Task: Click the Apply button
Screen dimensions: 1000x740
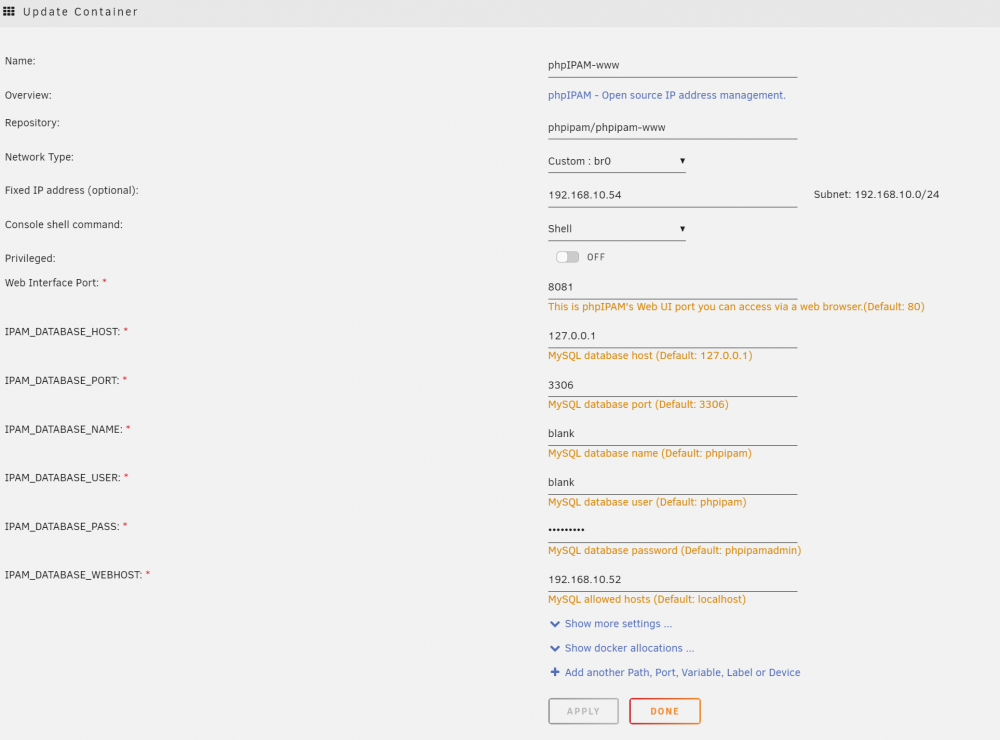Action: (583, 711)
